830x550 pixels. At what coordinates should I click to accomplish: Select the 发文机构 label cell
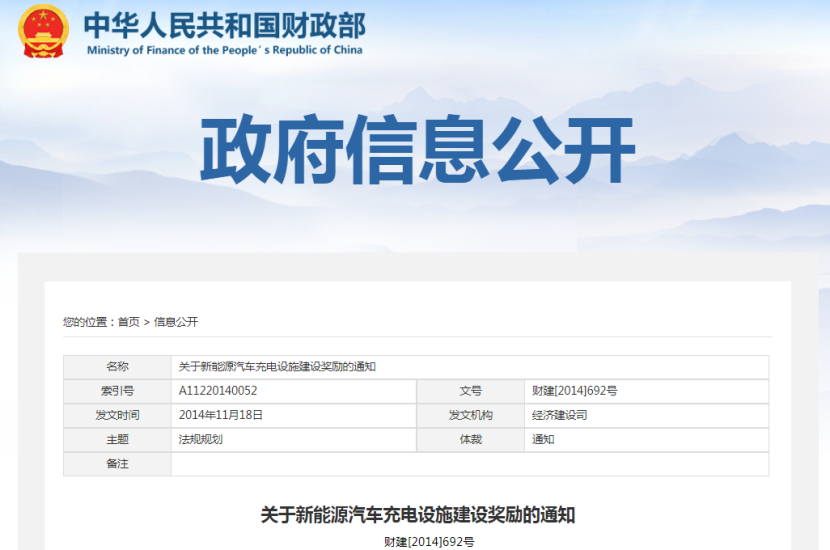(x=471, y=416)
